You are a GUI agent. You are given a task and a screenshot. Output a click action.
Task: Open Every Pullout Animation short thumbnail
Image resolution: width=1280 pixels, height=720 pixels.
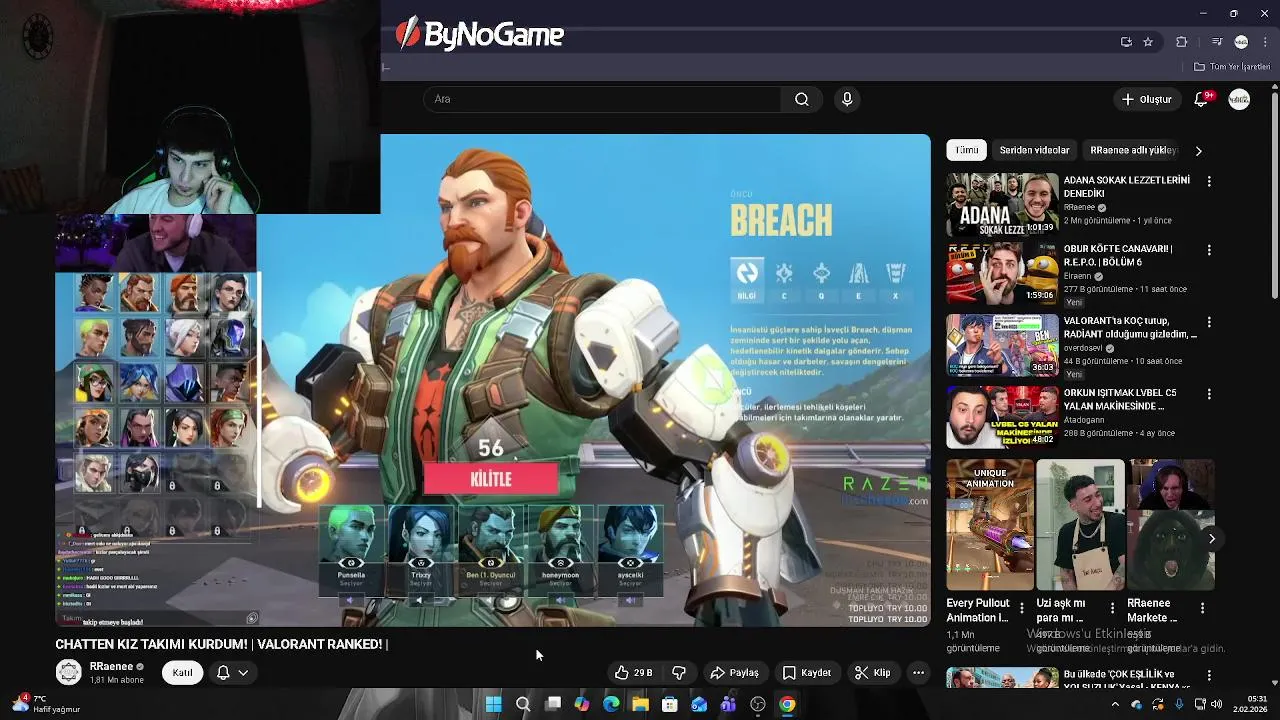point(990,525)
